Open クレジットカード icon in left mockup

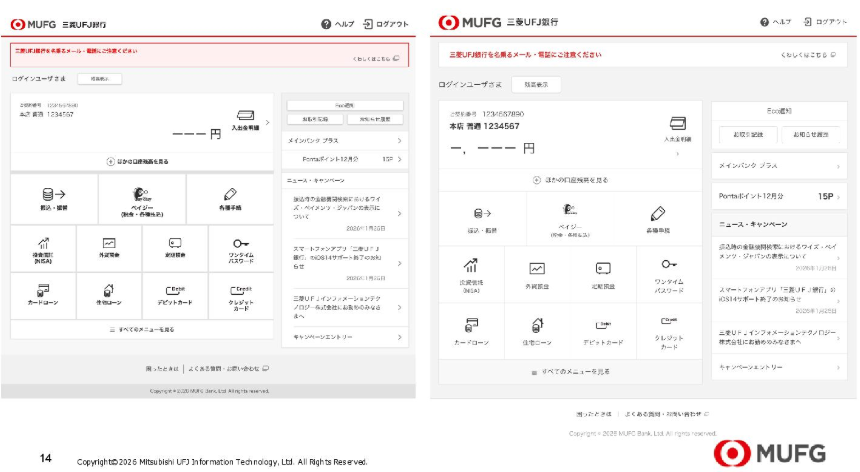[x=241, y=290]
